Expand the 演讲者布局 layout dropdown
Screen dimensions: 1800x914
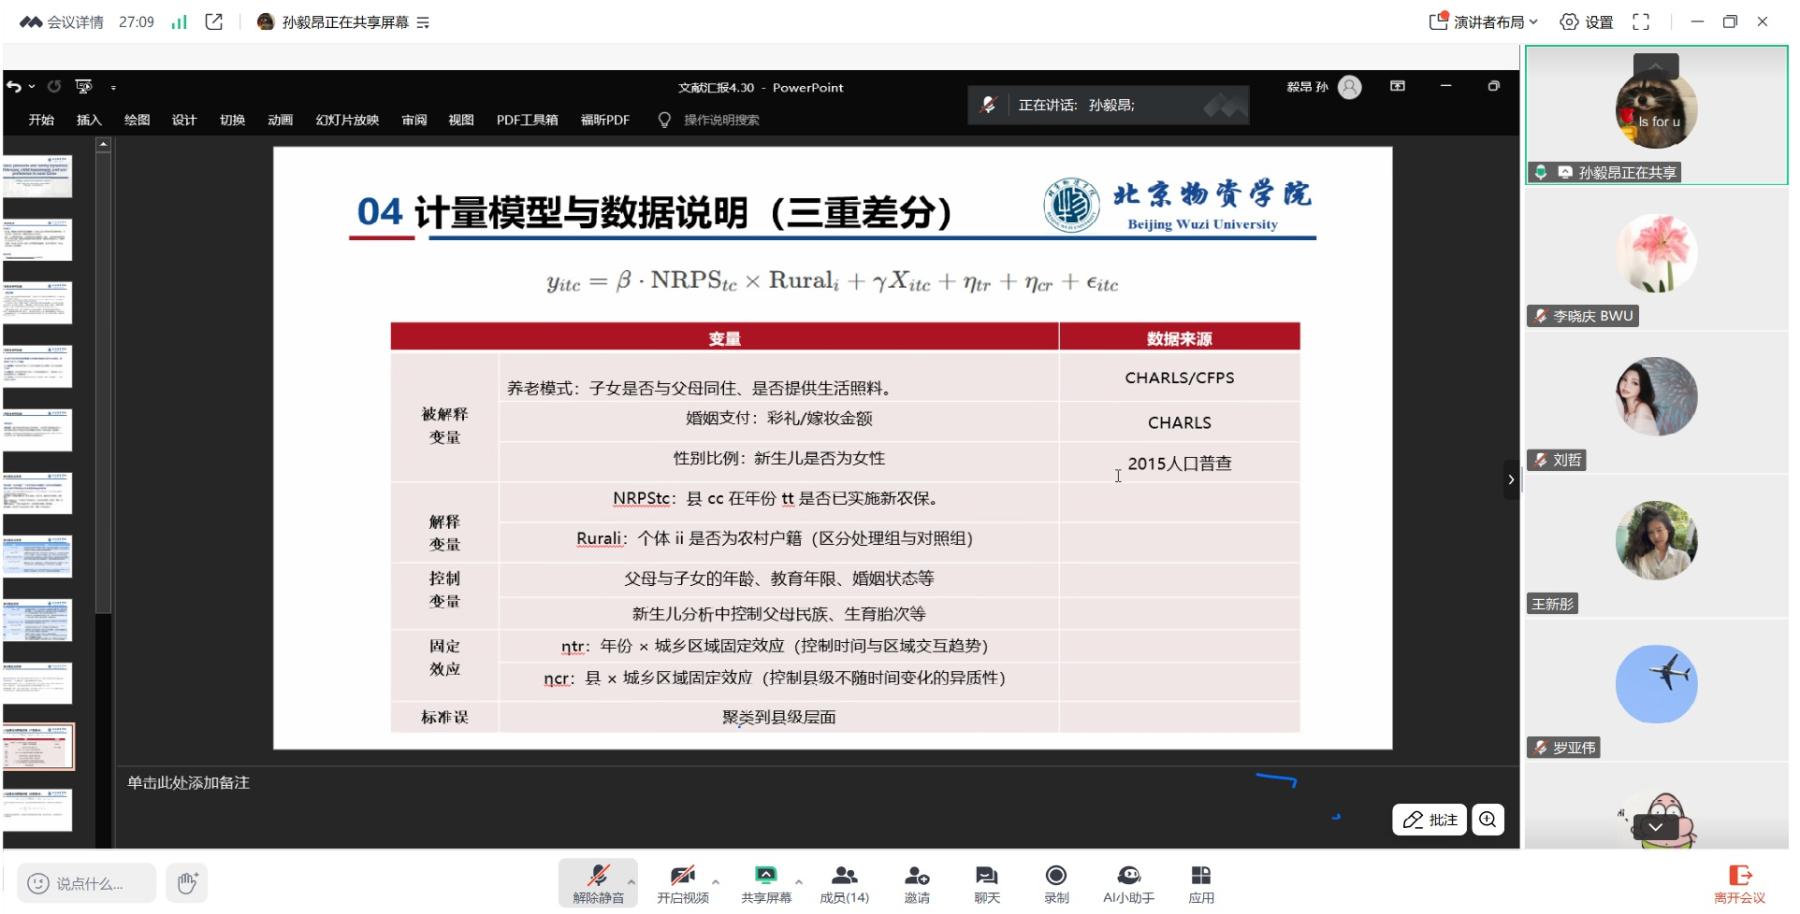[x=1485, y=22]
